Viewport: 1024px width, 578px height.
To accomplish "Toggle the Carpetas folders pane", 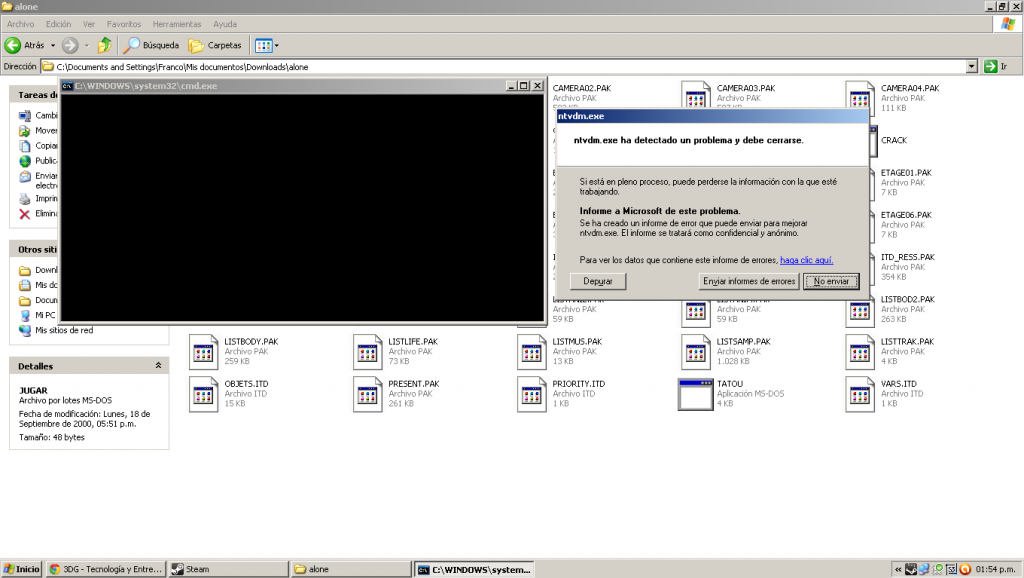I will coord(216,45).
